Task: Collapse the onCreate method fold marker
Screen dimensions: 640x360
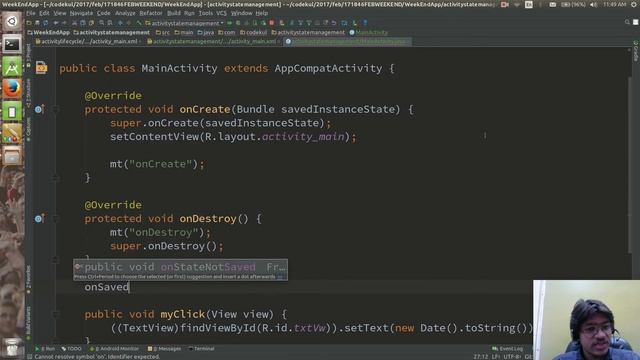Action: point(56,109)
